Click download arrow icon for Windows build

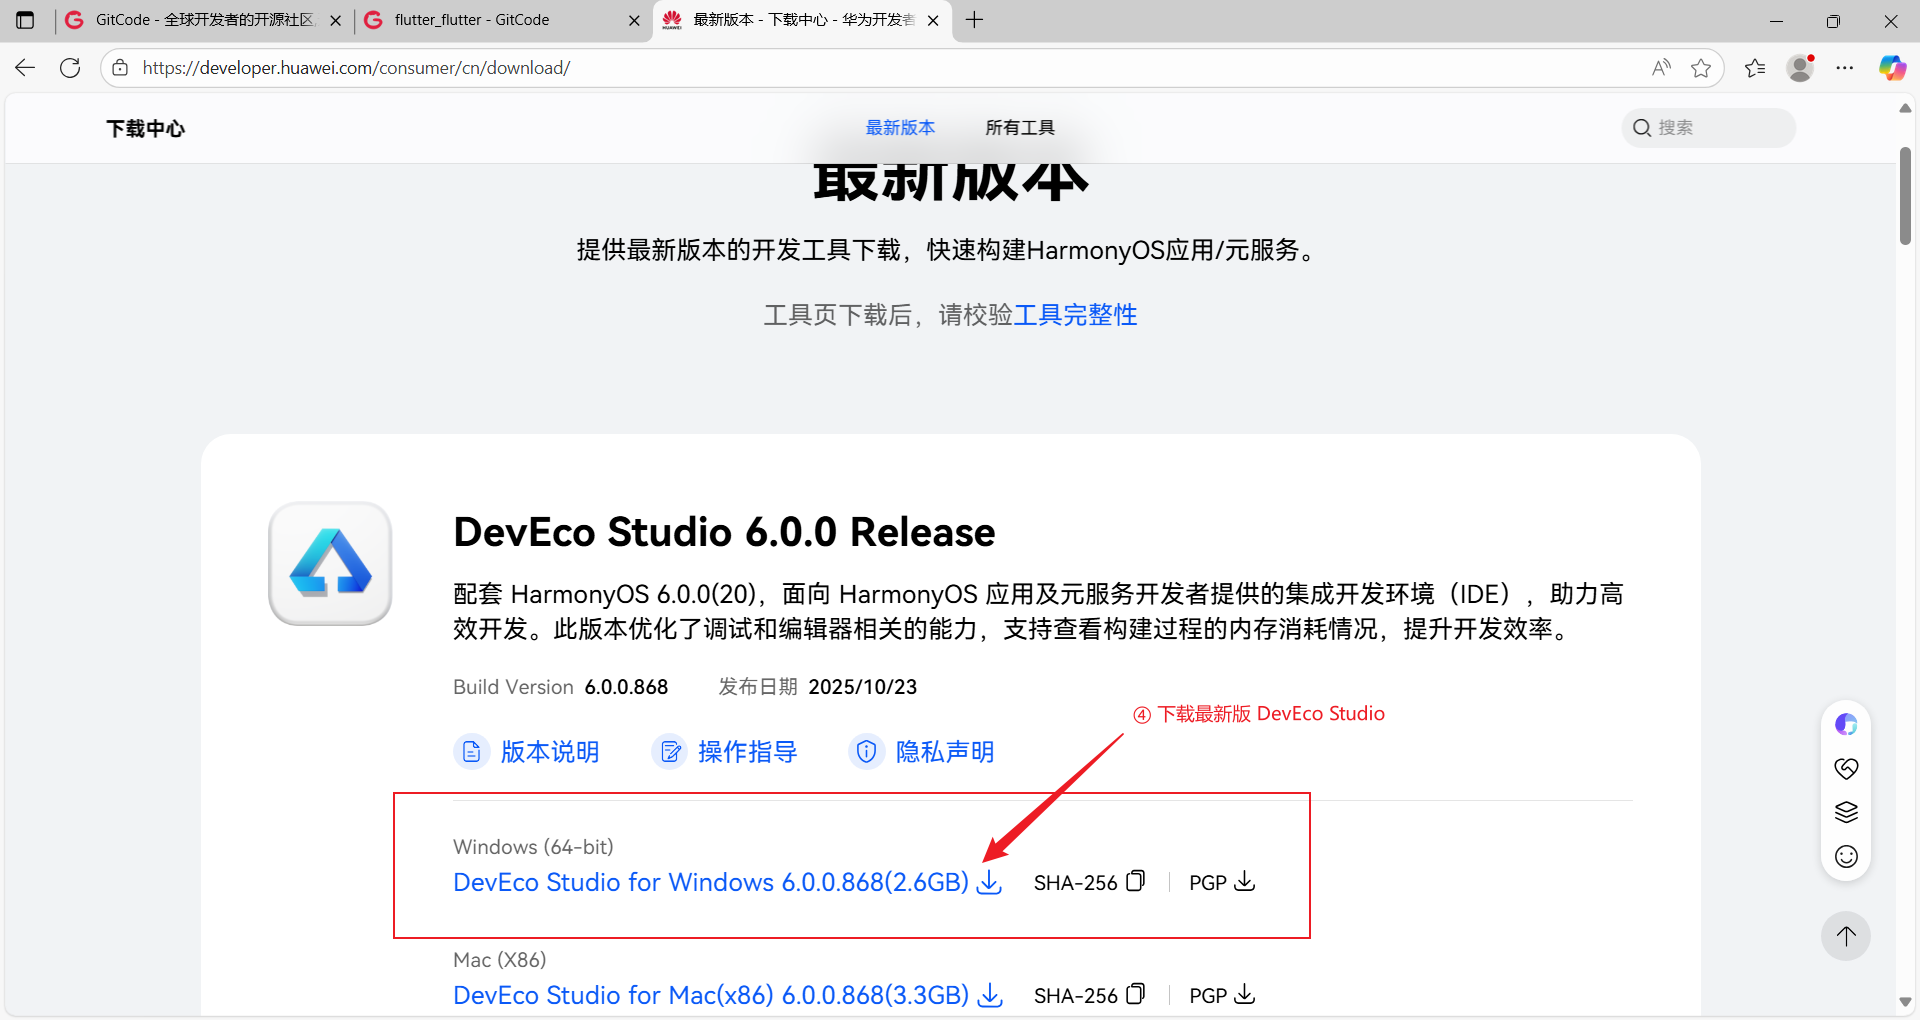point(989,882)
